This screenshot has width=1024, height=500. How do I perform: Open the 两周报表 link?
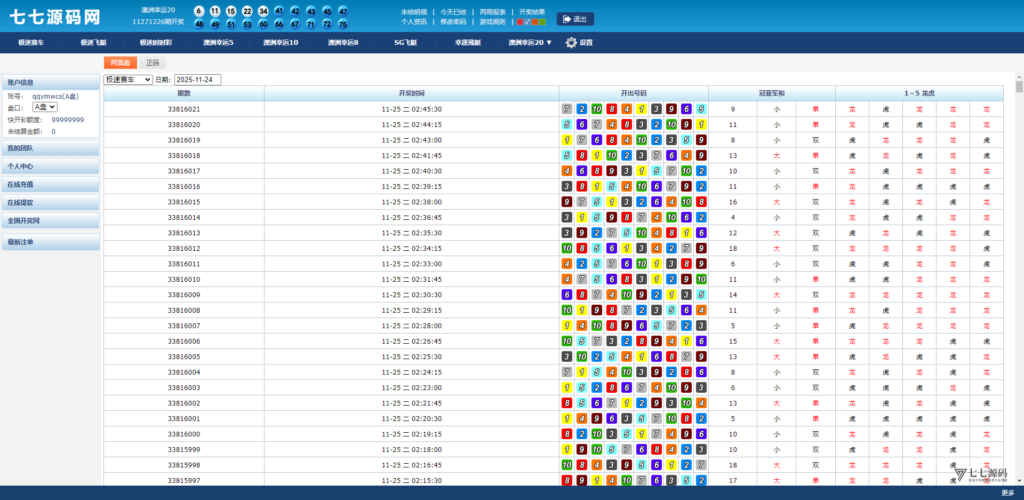(492, 12)
